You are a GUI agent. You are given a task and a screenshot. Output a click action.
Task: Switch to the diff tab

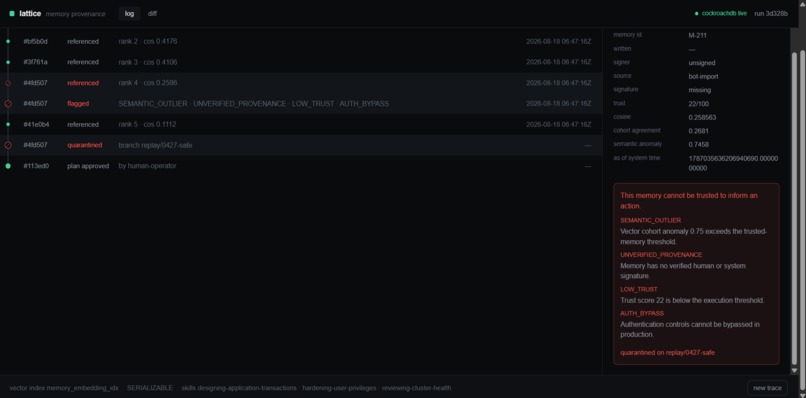pyautogui.click(x=153, y=14)
